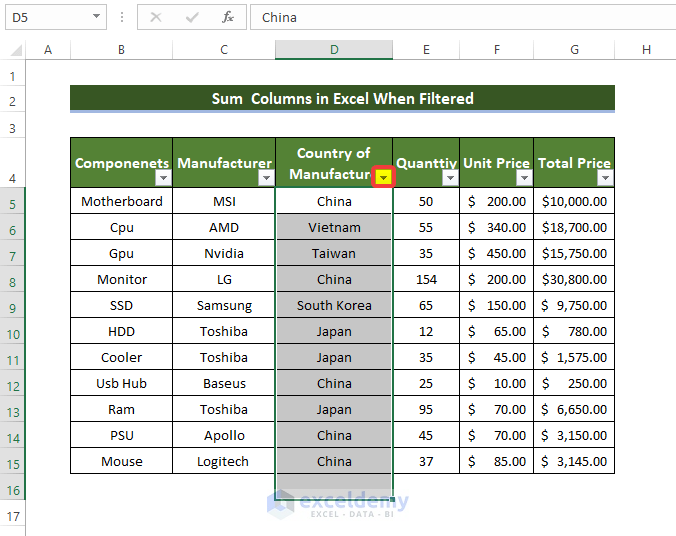Screen dimensions: 676x536
Task: Click the $30,800.00 total price cell
Action: pyautogui.click(x=574, y=279)
